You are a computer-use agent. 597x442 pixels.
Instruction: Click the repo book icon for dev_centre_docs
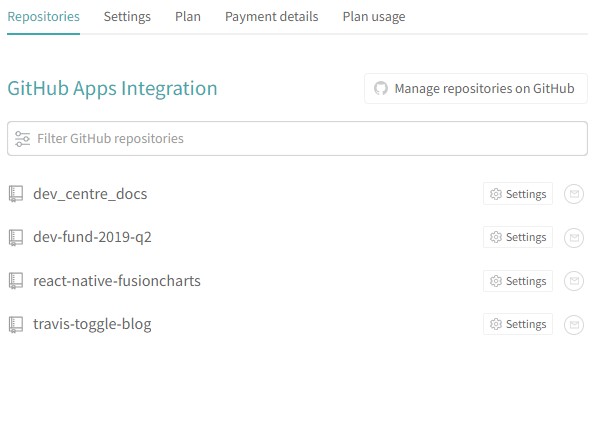[16, 194]
